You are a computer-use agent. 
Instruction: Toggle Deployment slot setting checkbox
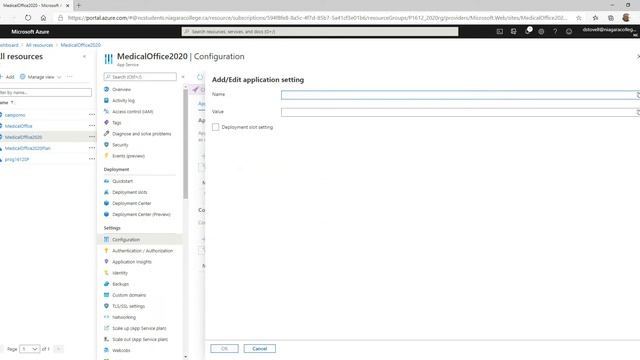216,127
